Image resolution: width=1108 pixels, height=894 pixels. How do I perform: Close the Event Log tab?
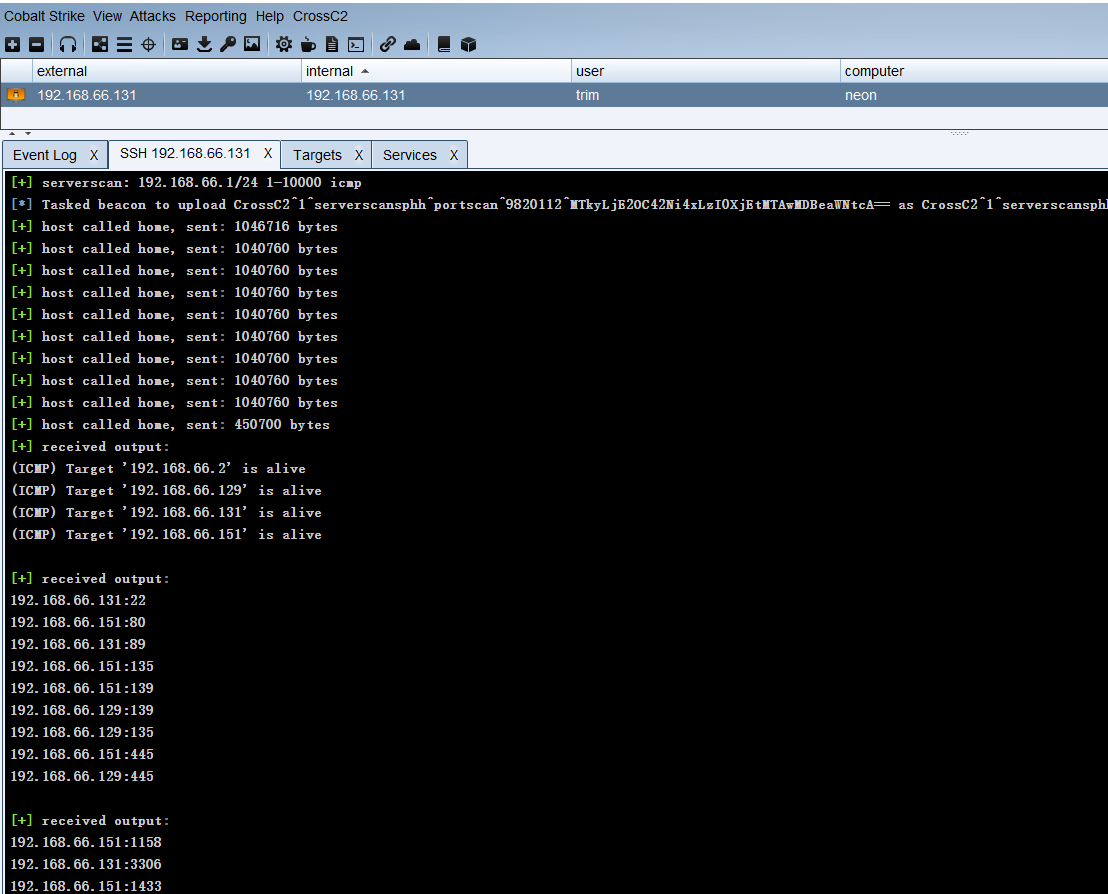(93, 154)
